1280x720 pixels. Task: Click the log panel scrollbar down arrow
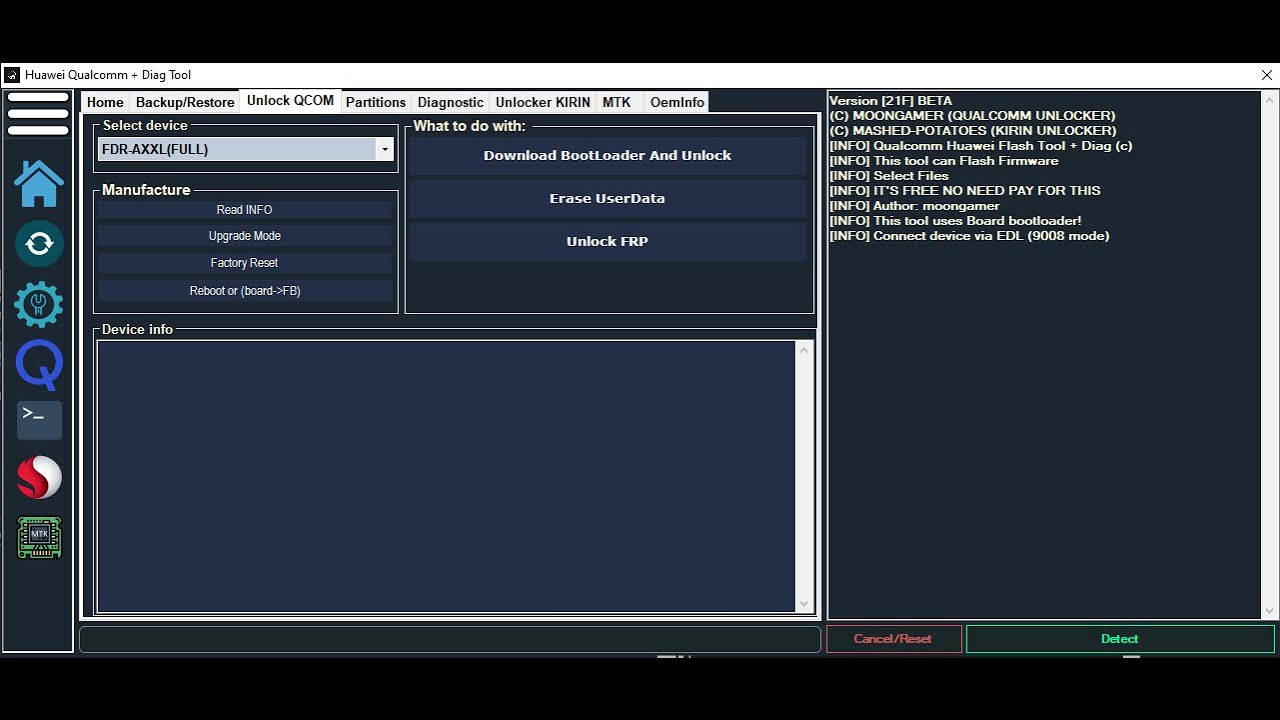click(1271, 611)
